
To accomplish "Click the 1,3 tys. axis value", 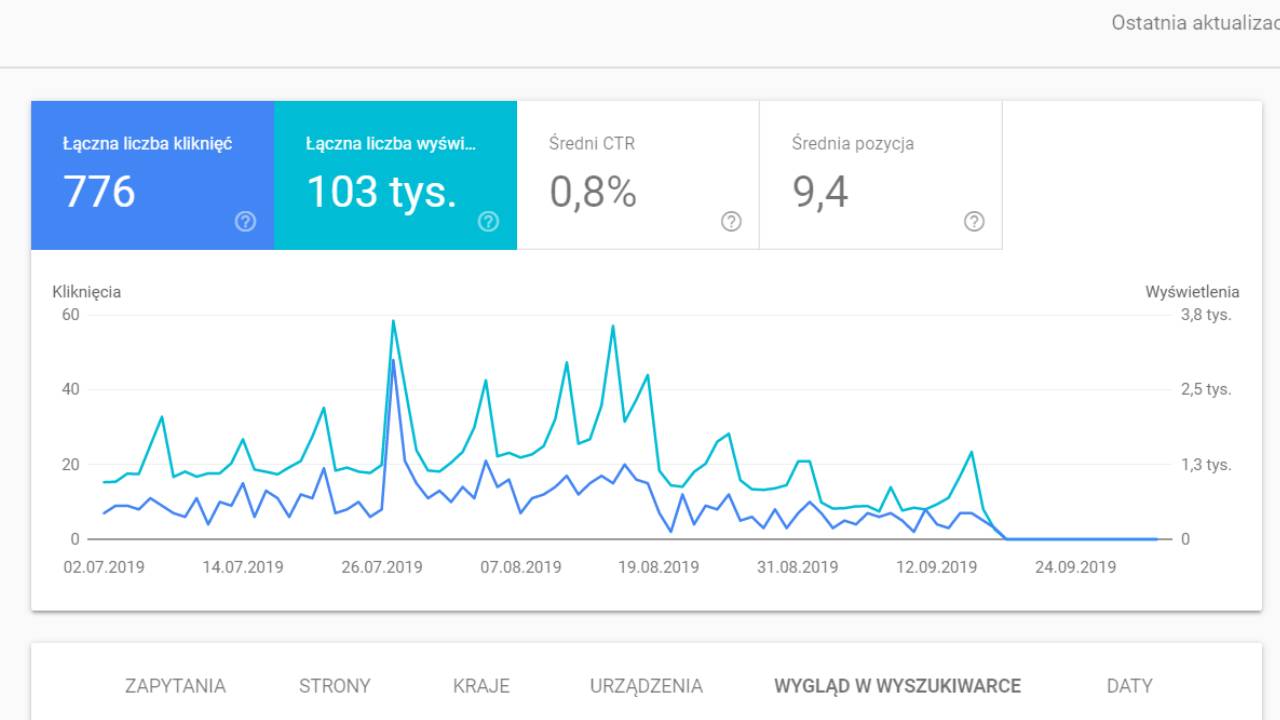I will coord(1206,464).
